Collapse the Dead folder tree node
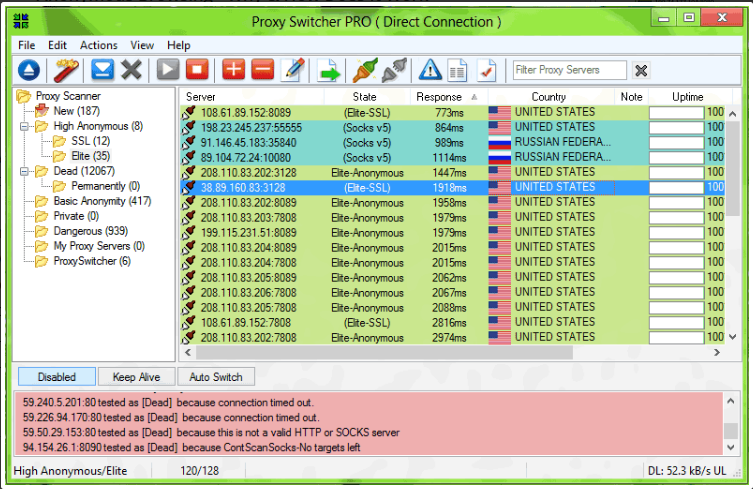 tap(24, 172)
